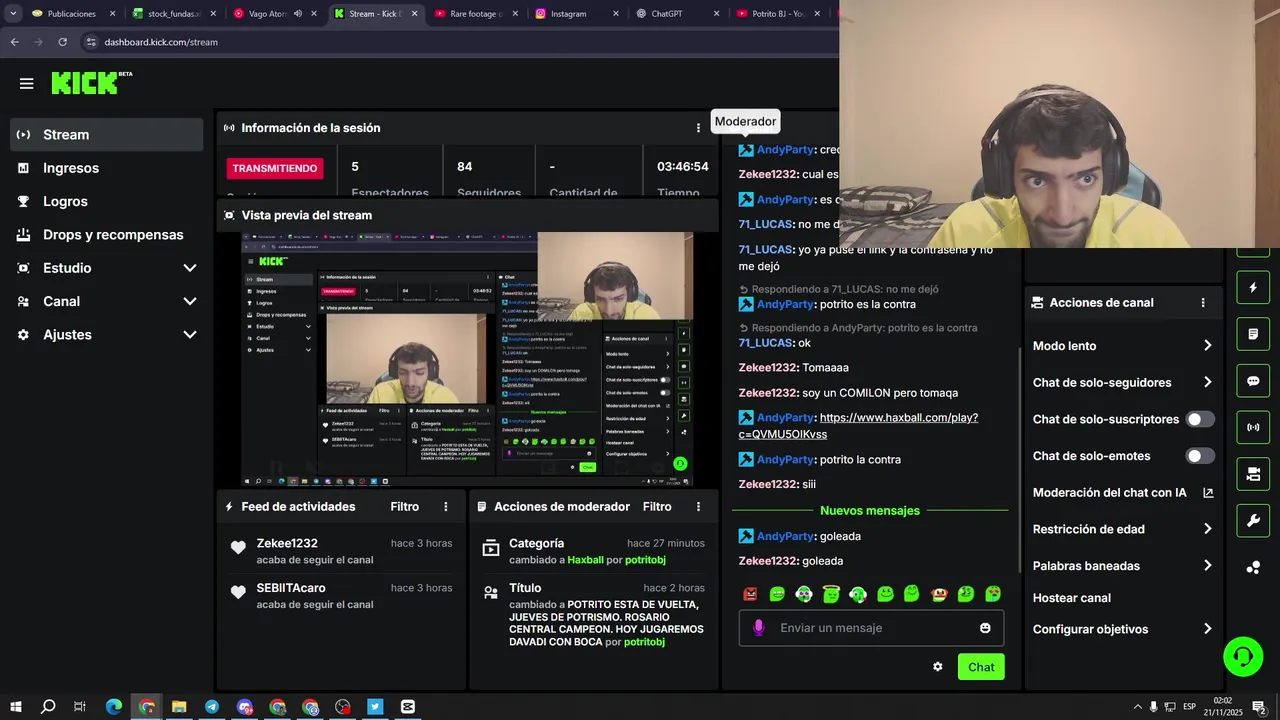Click the heart icon next to SEBIITAcaro
Image resolution: width=1280 pixels, height=720 pixels.
tap(238, 592)
